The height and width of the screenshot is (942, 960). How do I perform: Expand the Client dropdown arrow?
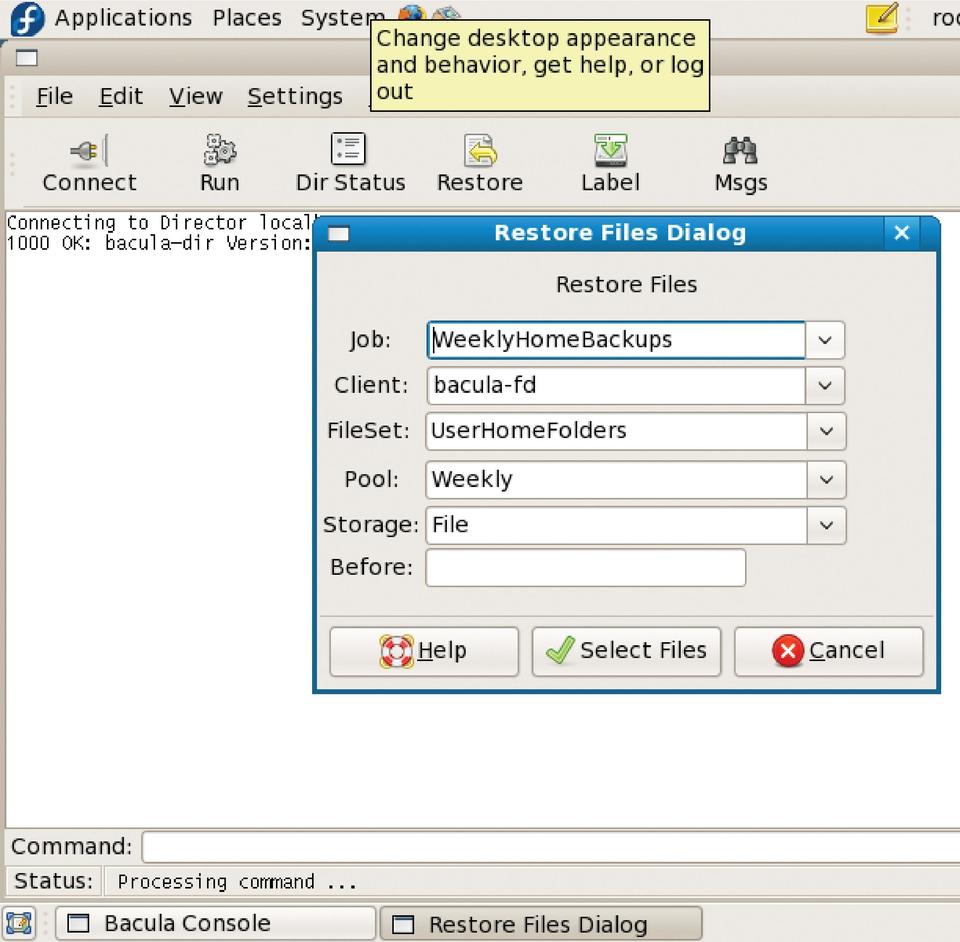pos(825,386)
